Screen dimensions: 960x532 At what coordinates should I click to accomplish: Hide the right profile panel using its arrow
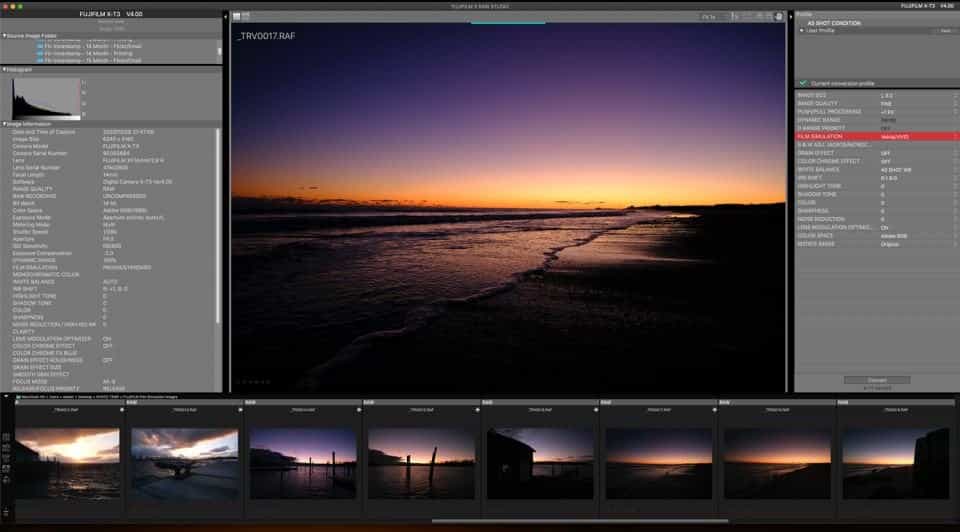(790, 17)
